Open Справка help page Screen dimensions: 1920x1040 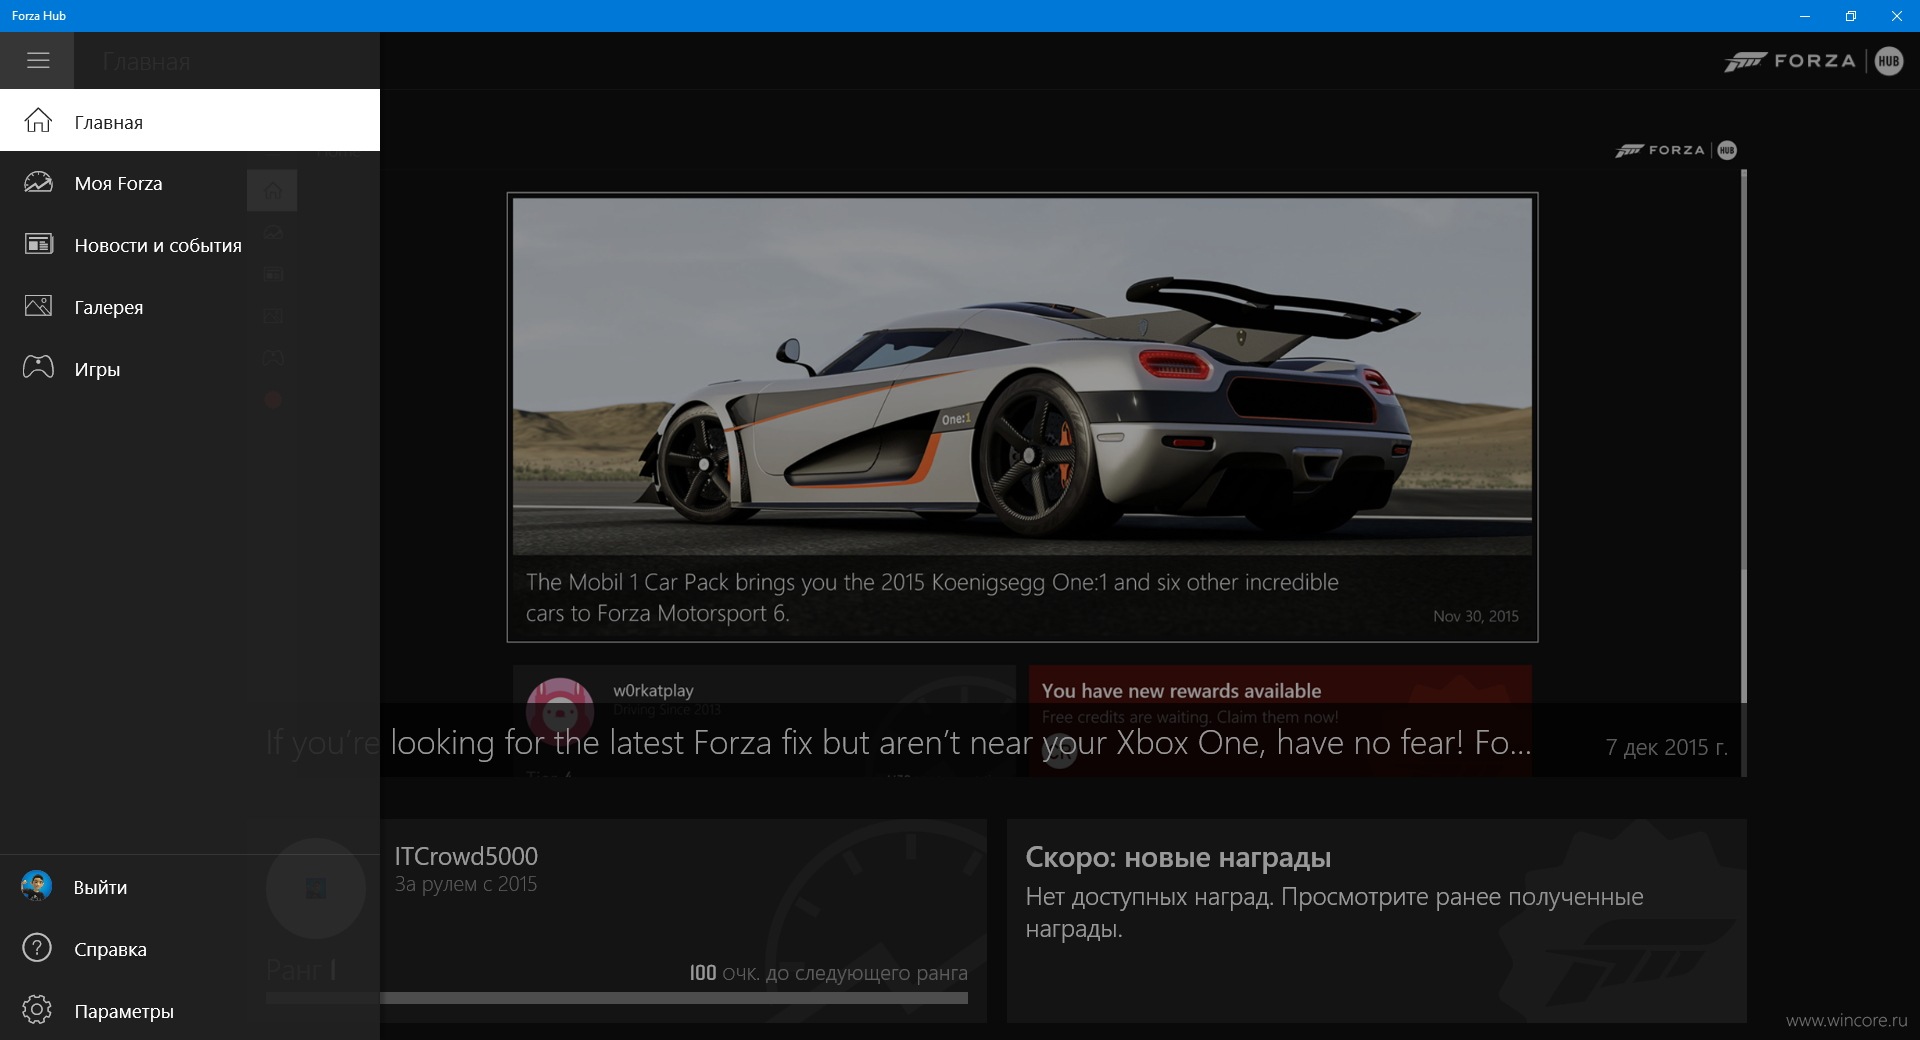click(190, 949)
